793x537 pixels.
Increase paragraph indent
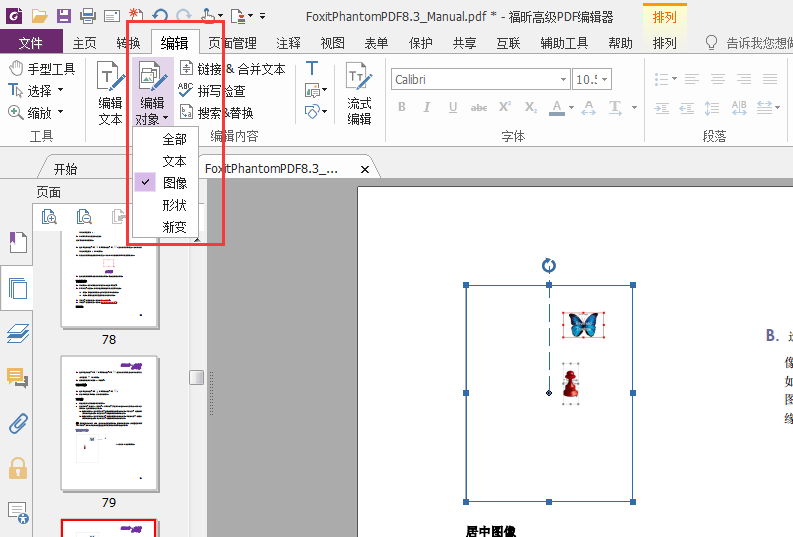[662, 108]
